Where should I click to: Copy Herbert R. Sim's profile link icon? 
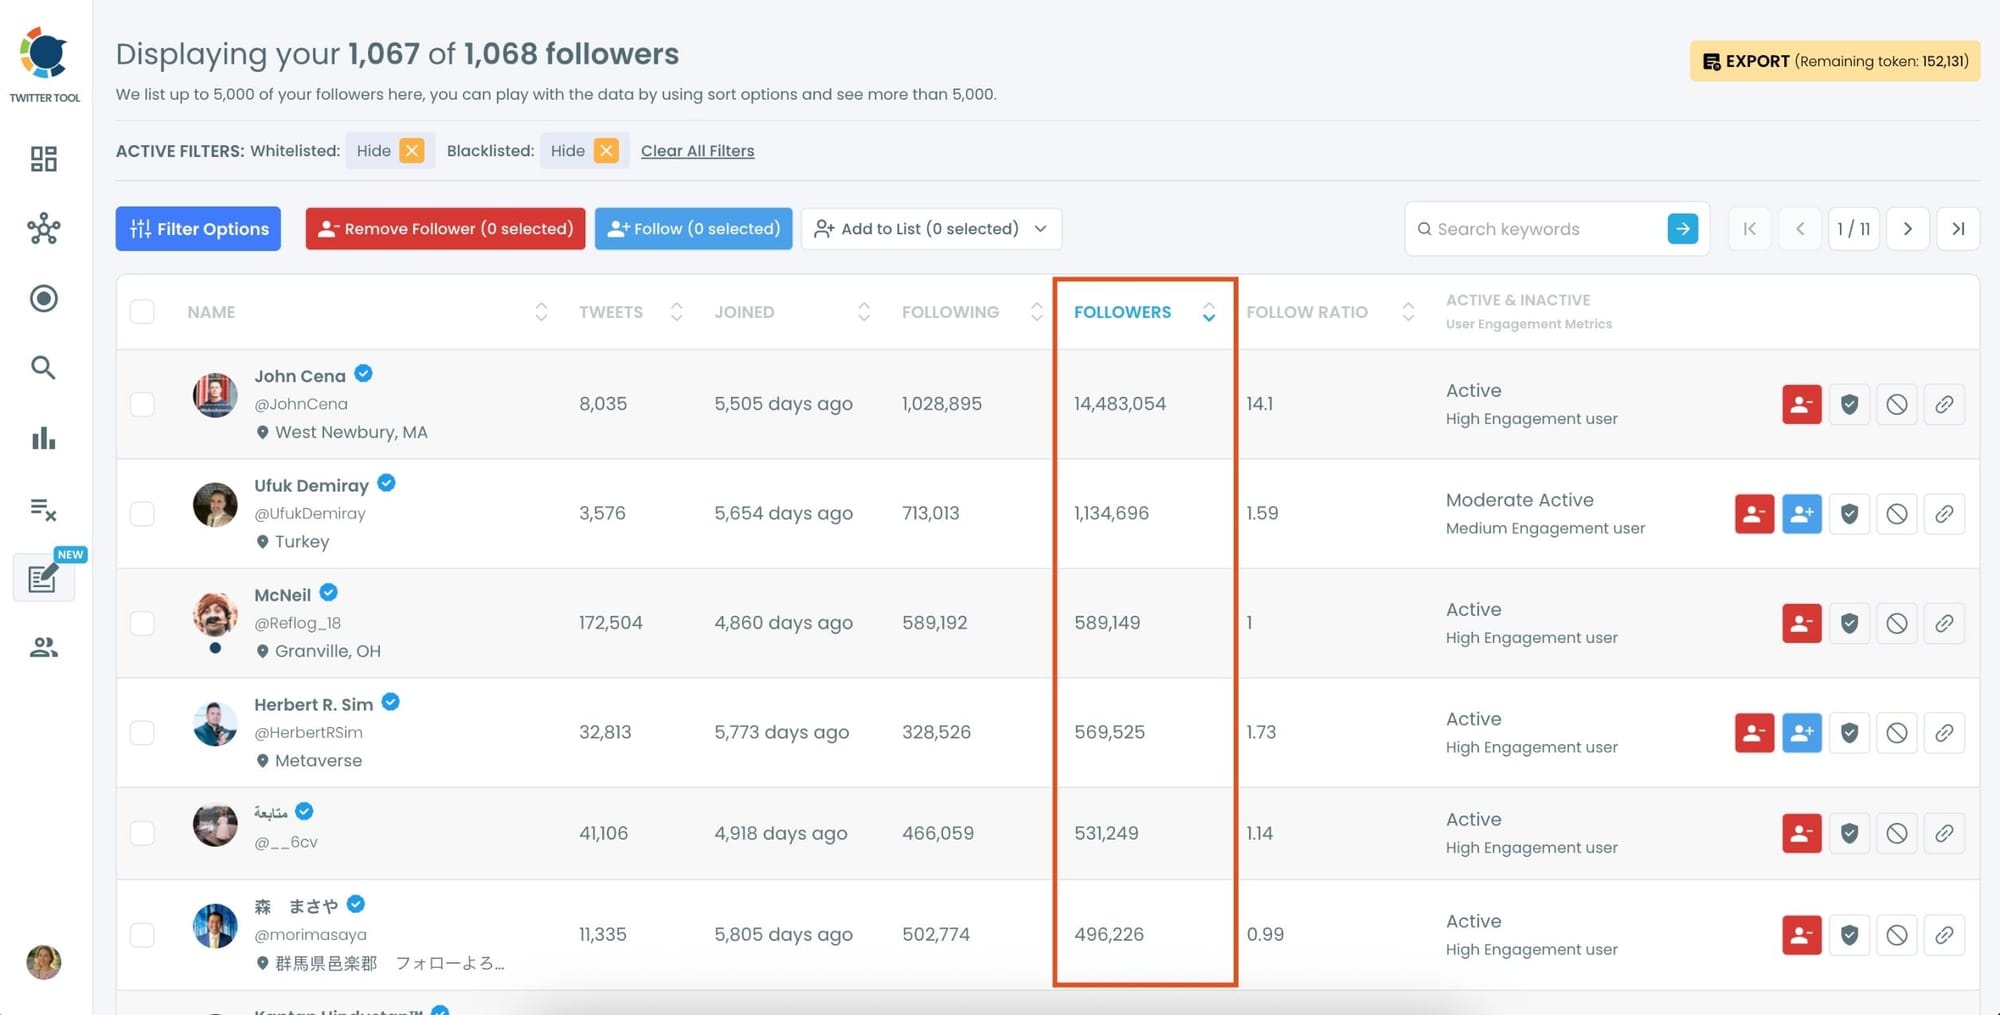[x=1944, y=732]
